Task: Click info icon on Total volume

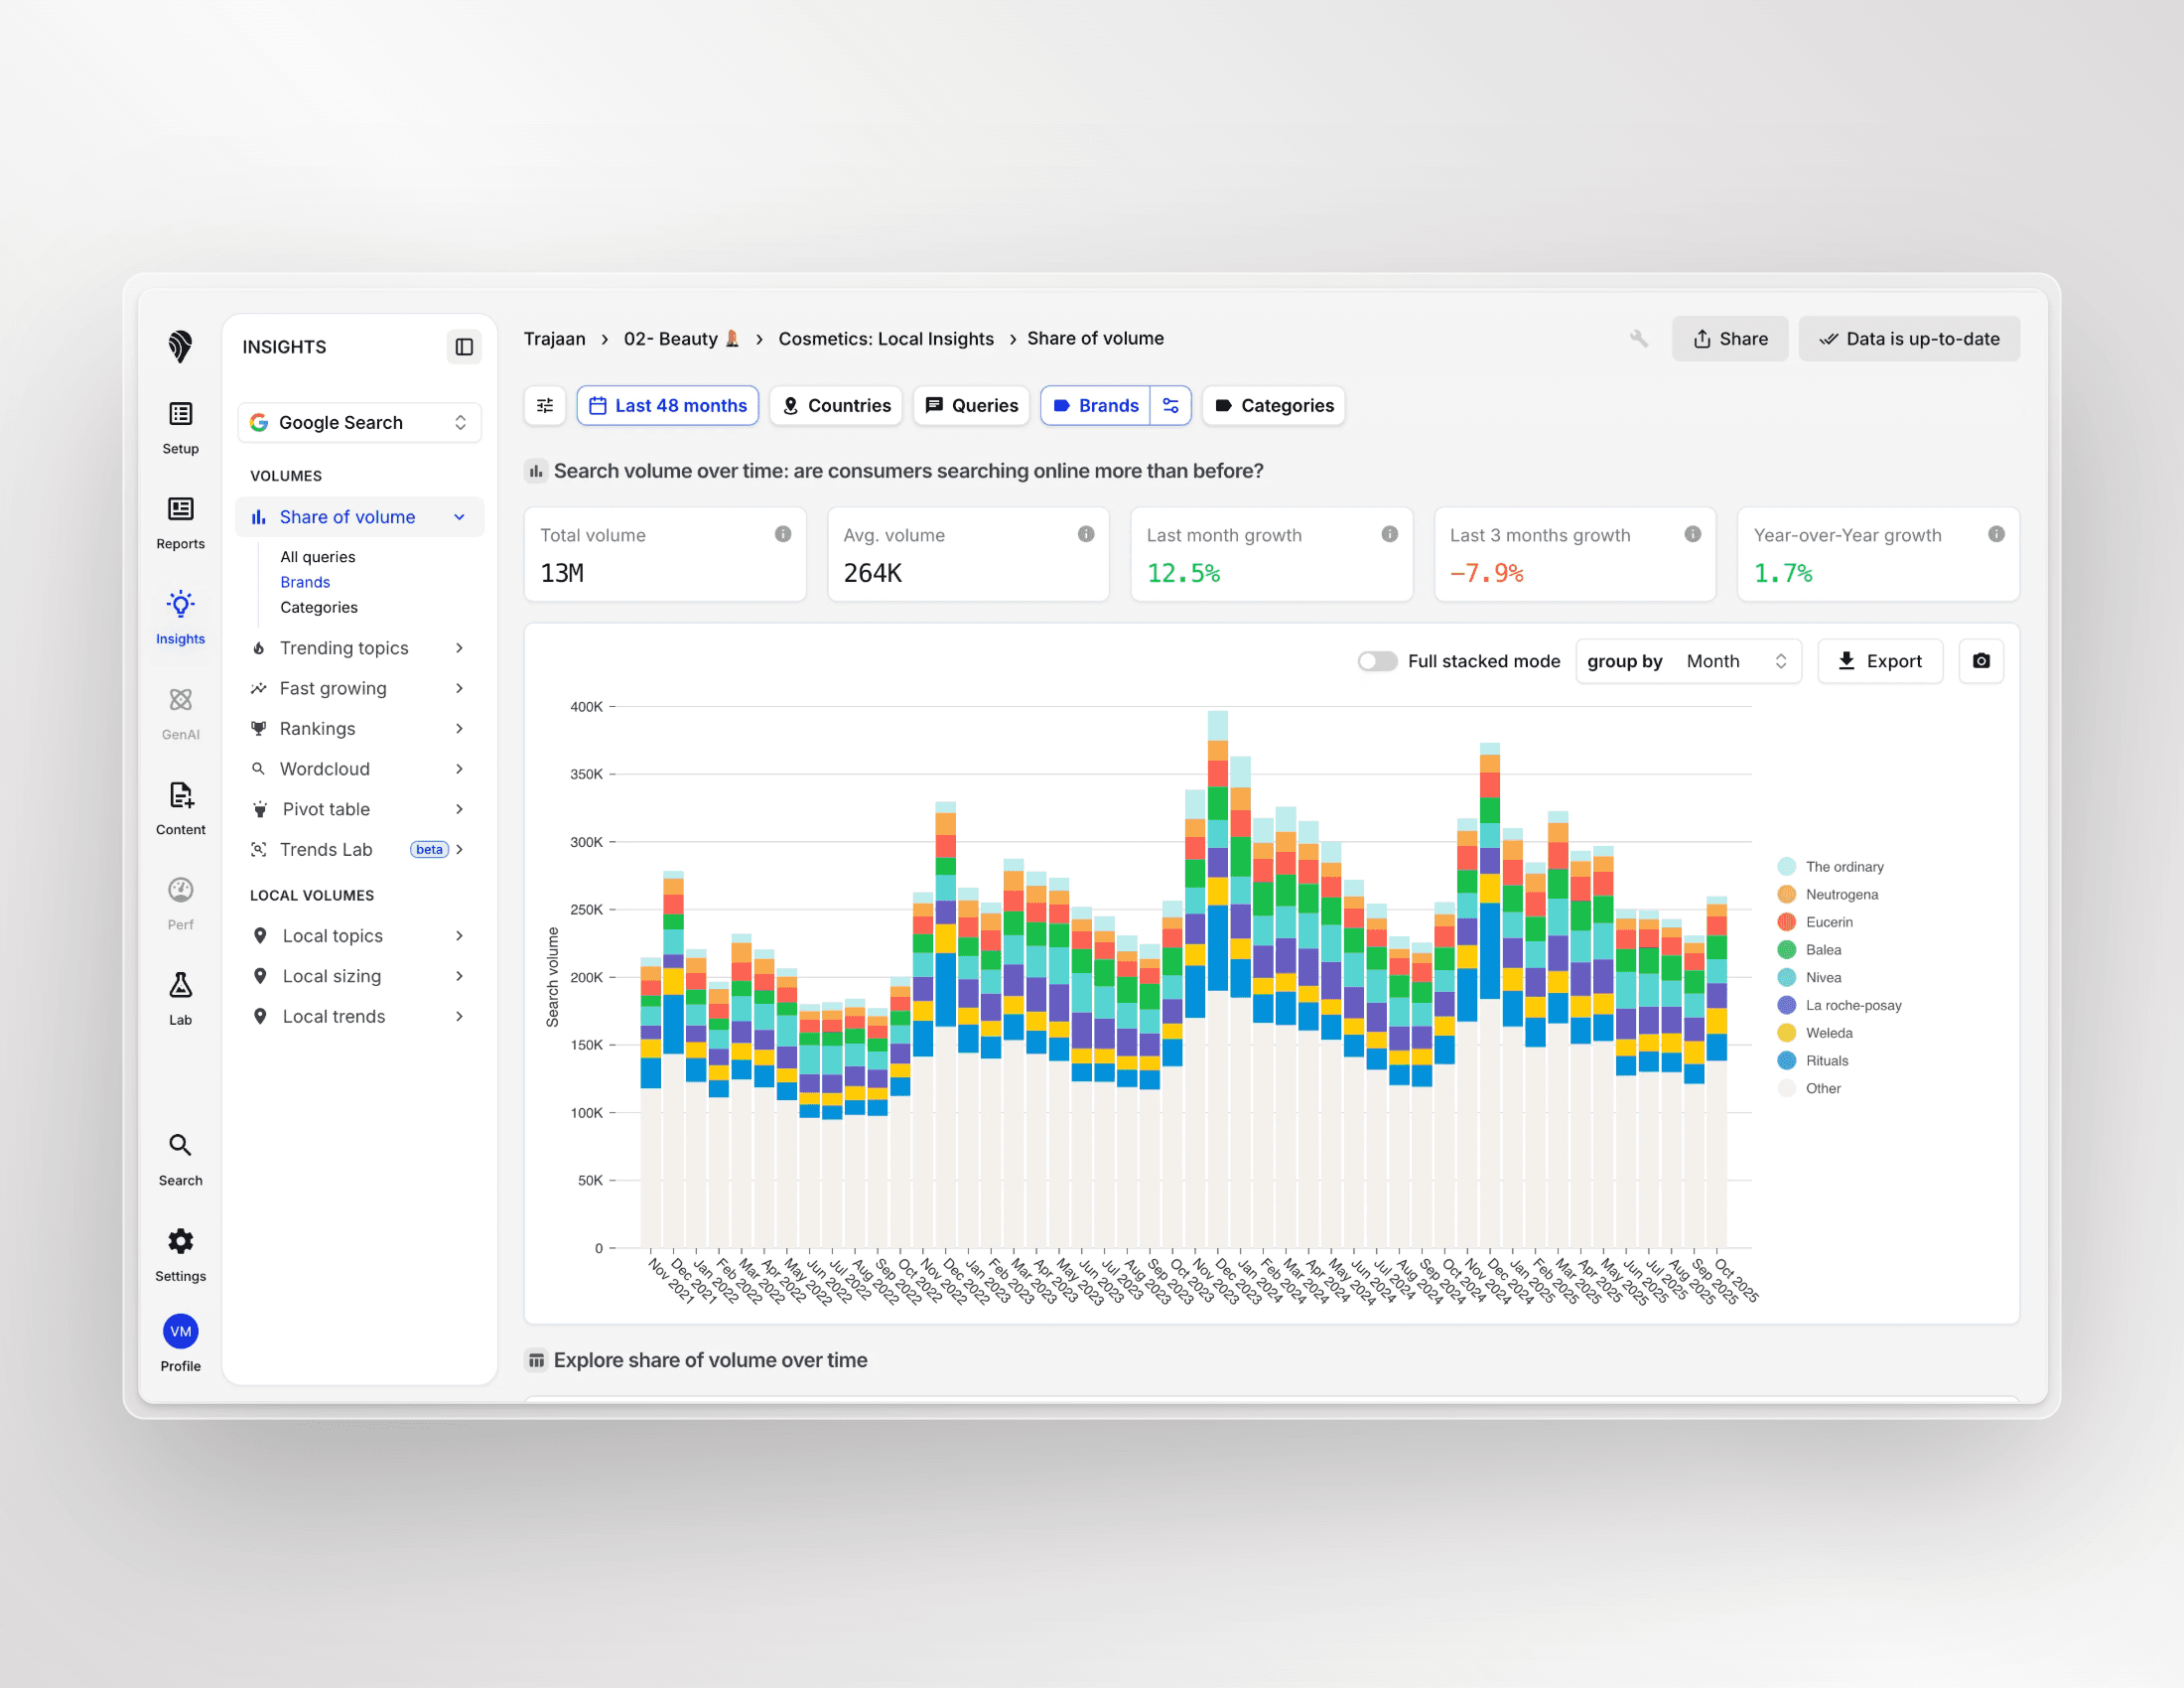Action: point(783,535)
